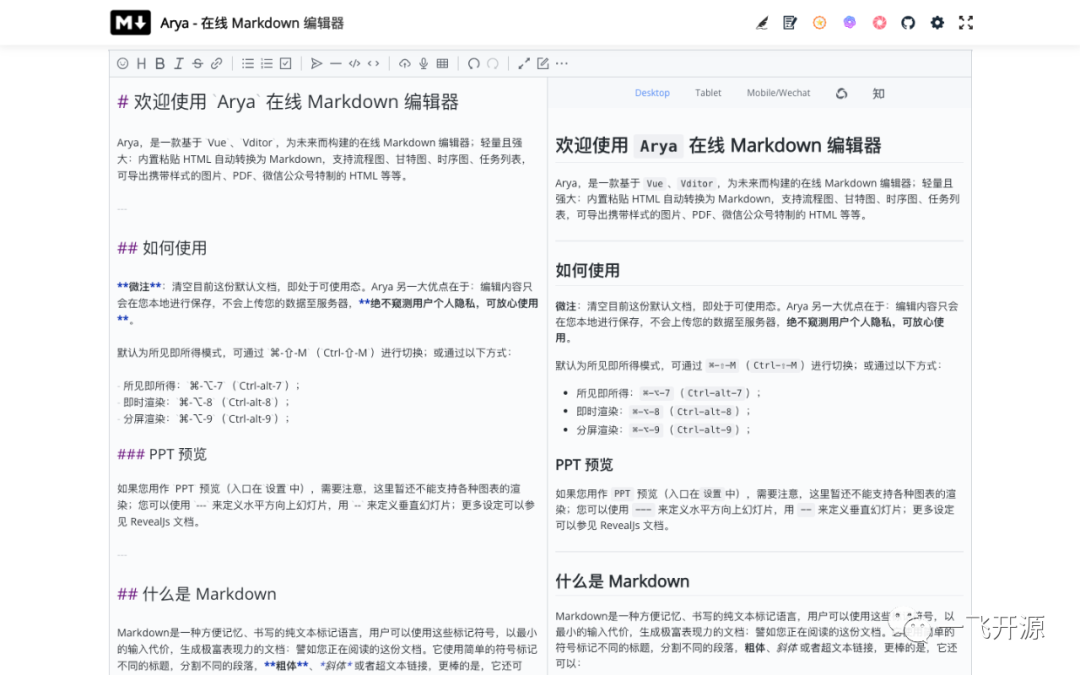Insert a hyperlink from the toolbar
The image size is (1080, 675).
[216, 63]
